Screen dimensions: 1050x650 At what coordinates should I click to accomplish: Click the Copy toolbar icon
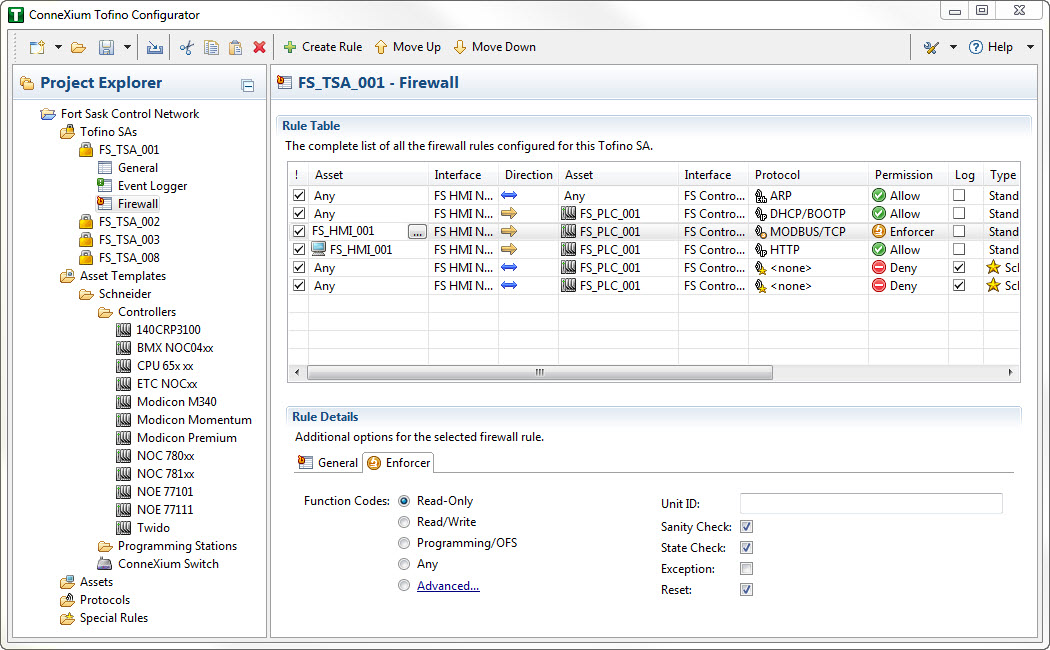coord(211,47)
